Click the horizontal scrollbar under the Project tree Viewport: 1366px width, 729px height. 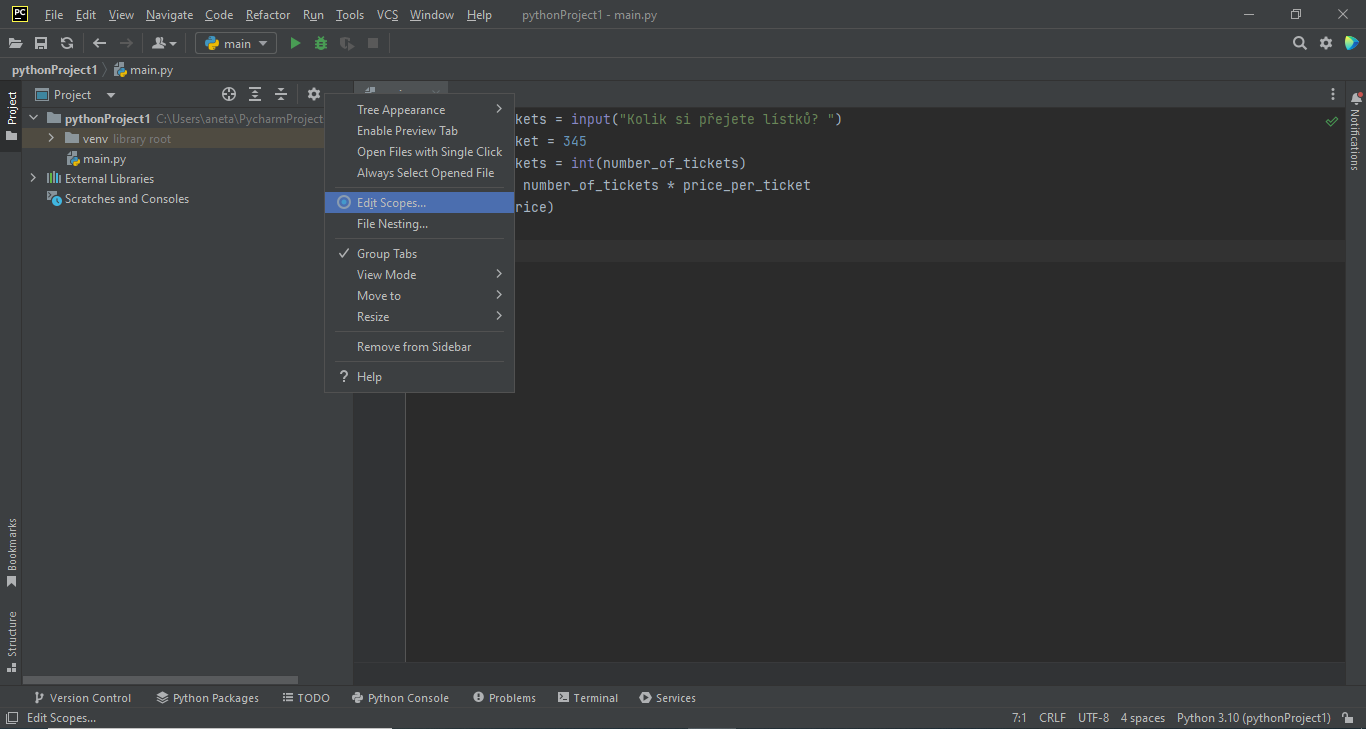click(x=160, y=679)
